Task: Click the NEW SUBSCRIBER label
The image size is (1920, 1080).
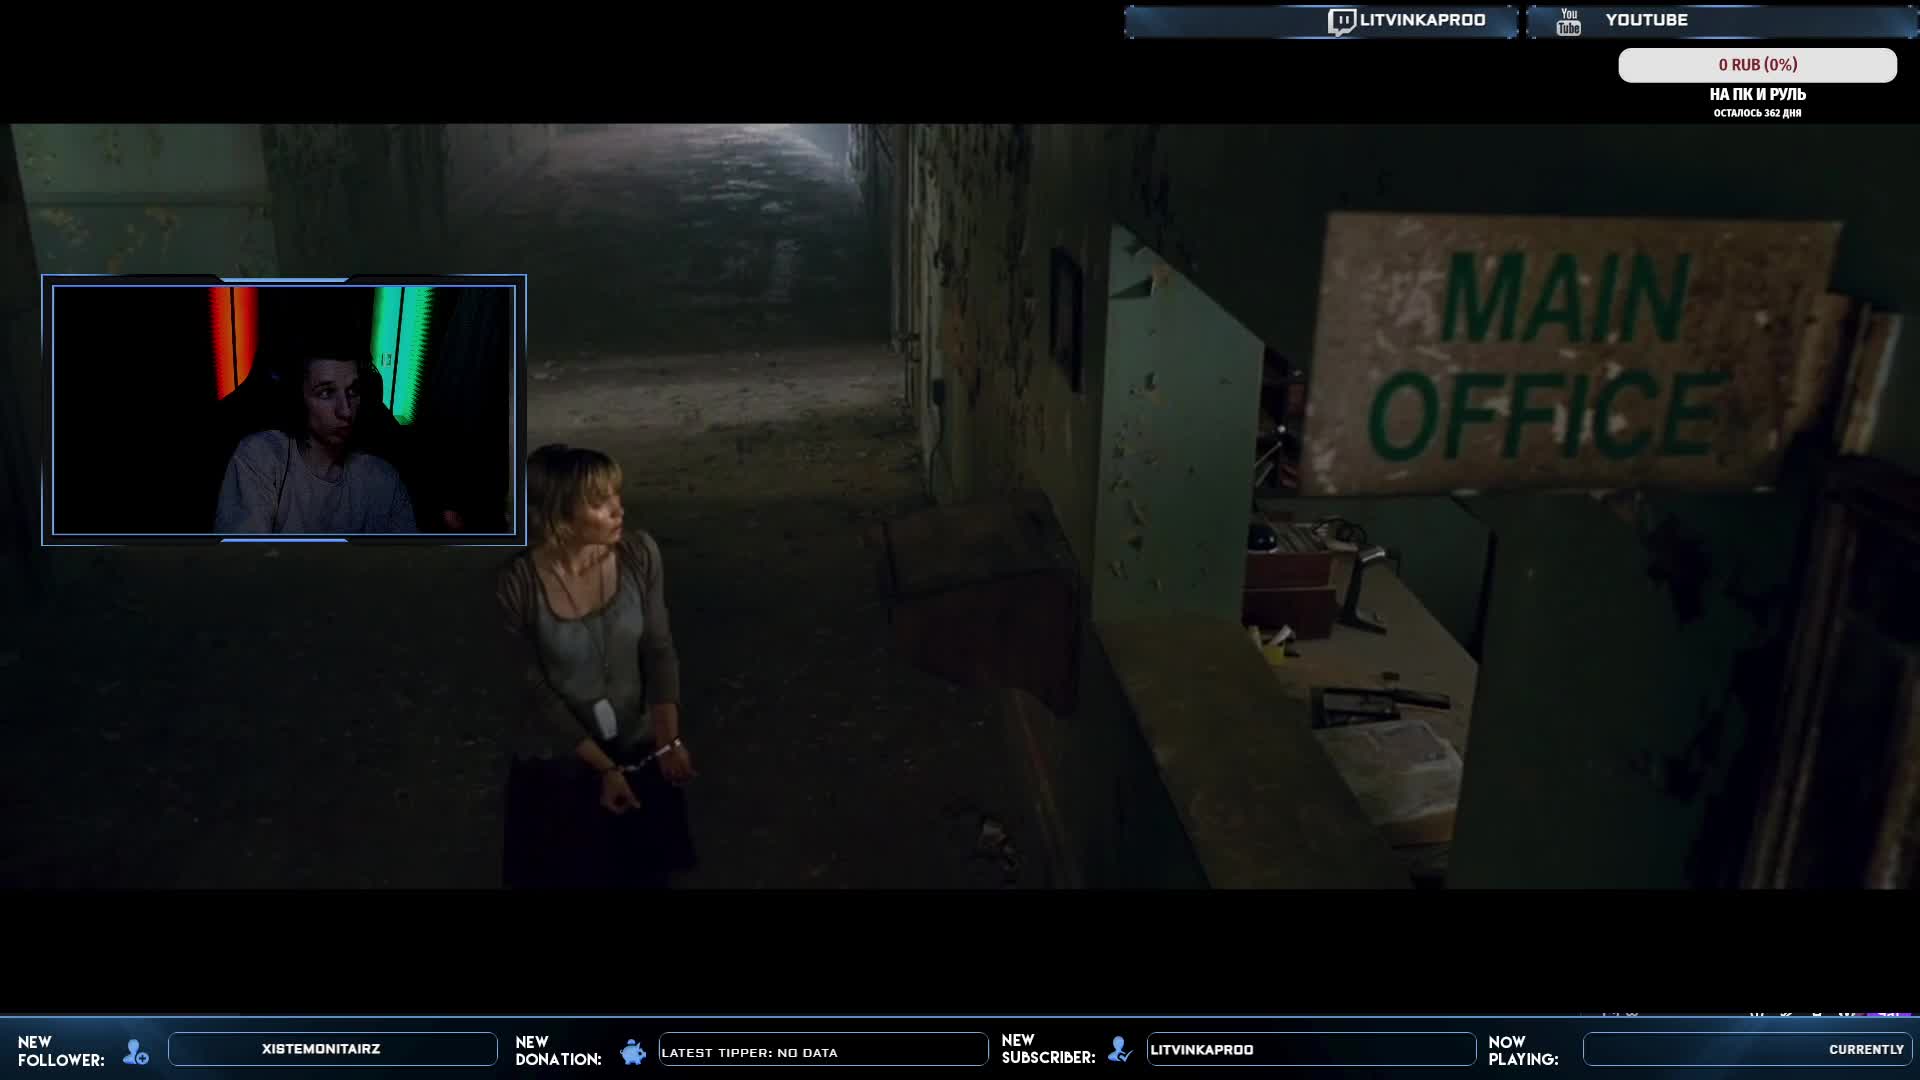Action: 1048,1049
